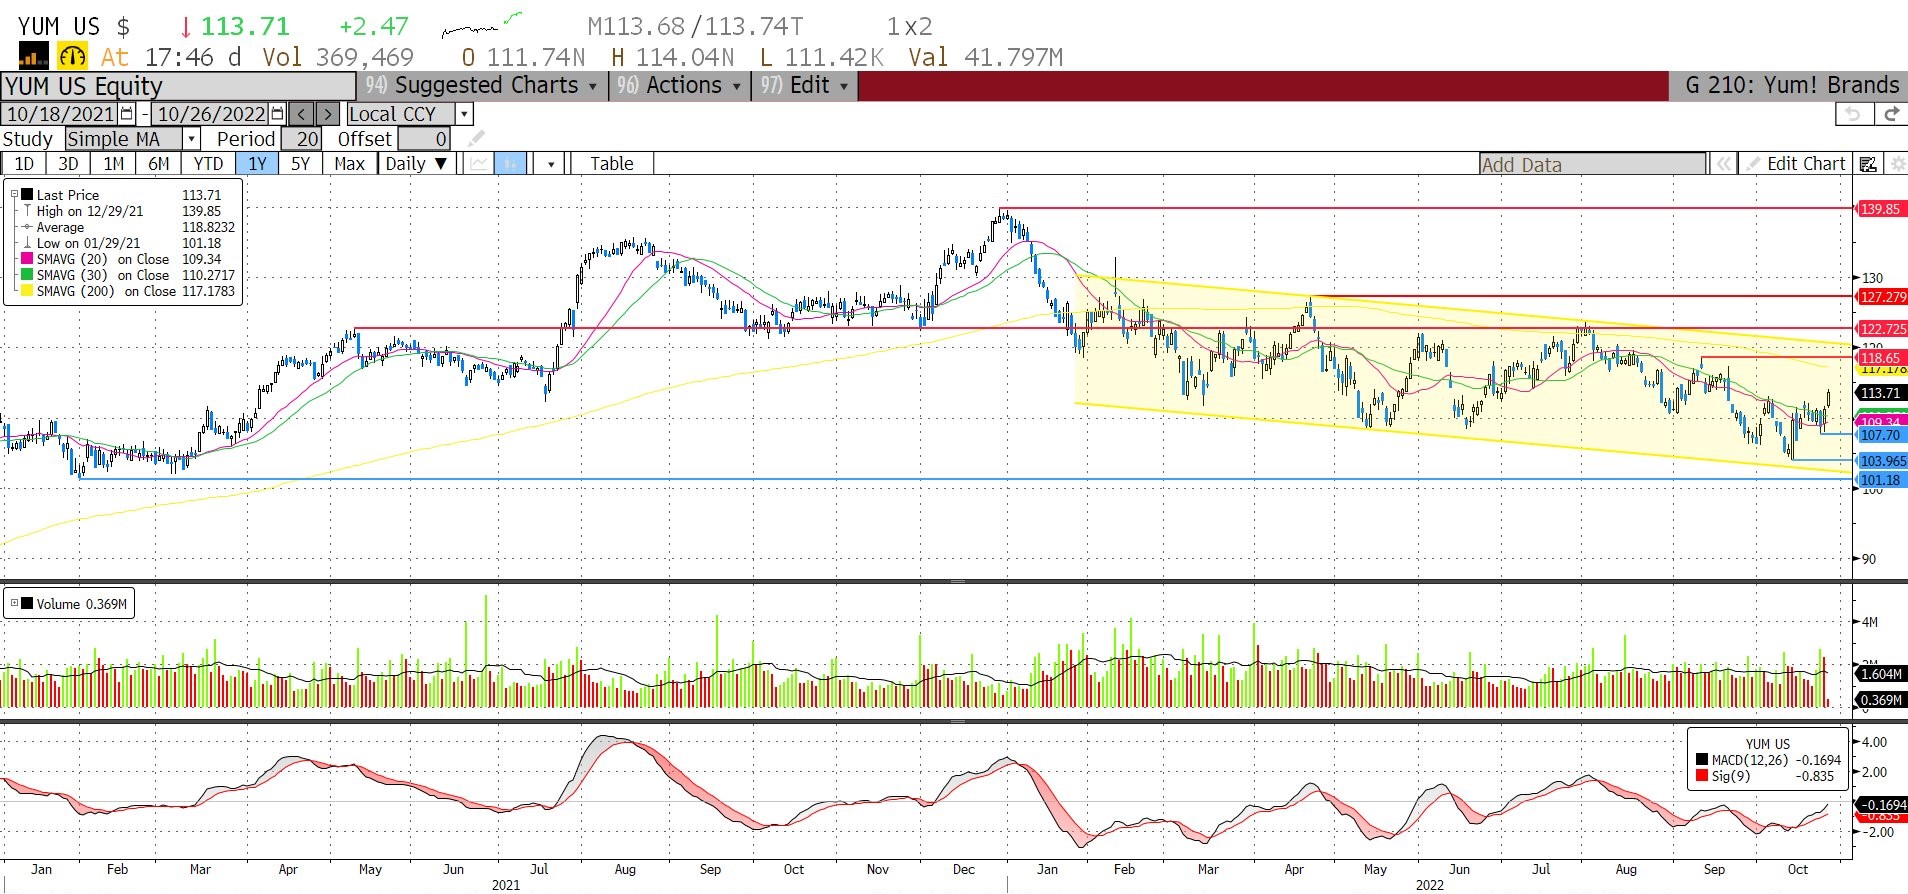1908x894 pixels.
Task: Click the -0.1694 MACD axis label
Action: pos(1882,805)
